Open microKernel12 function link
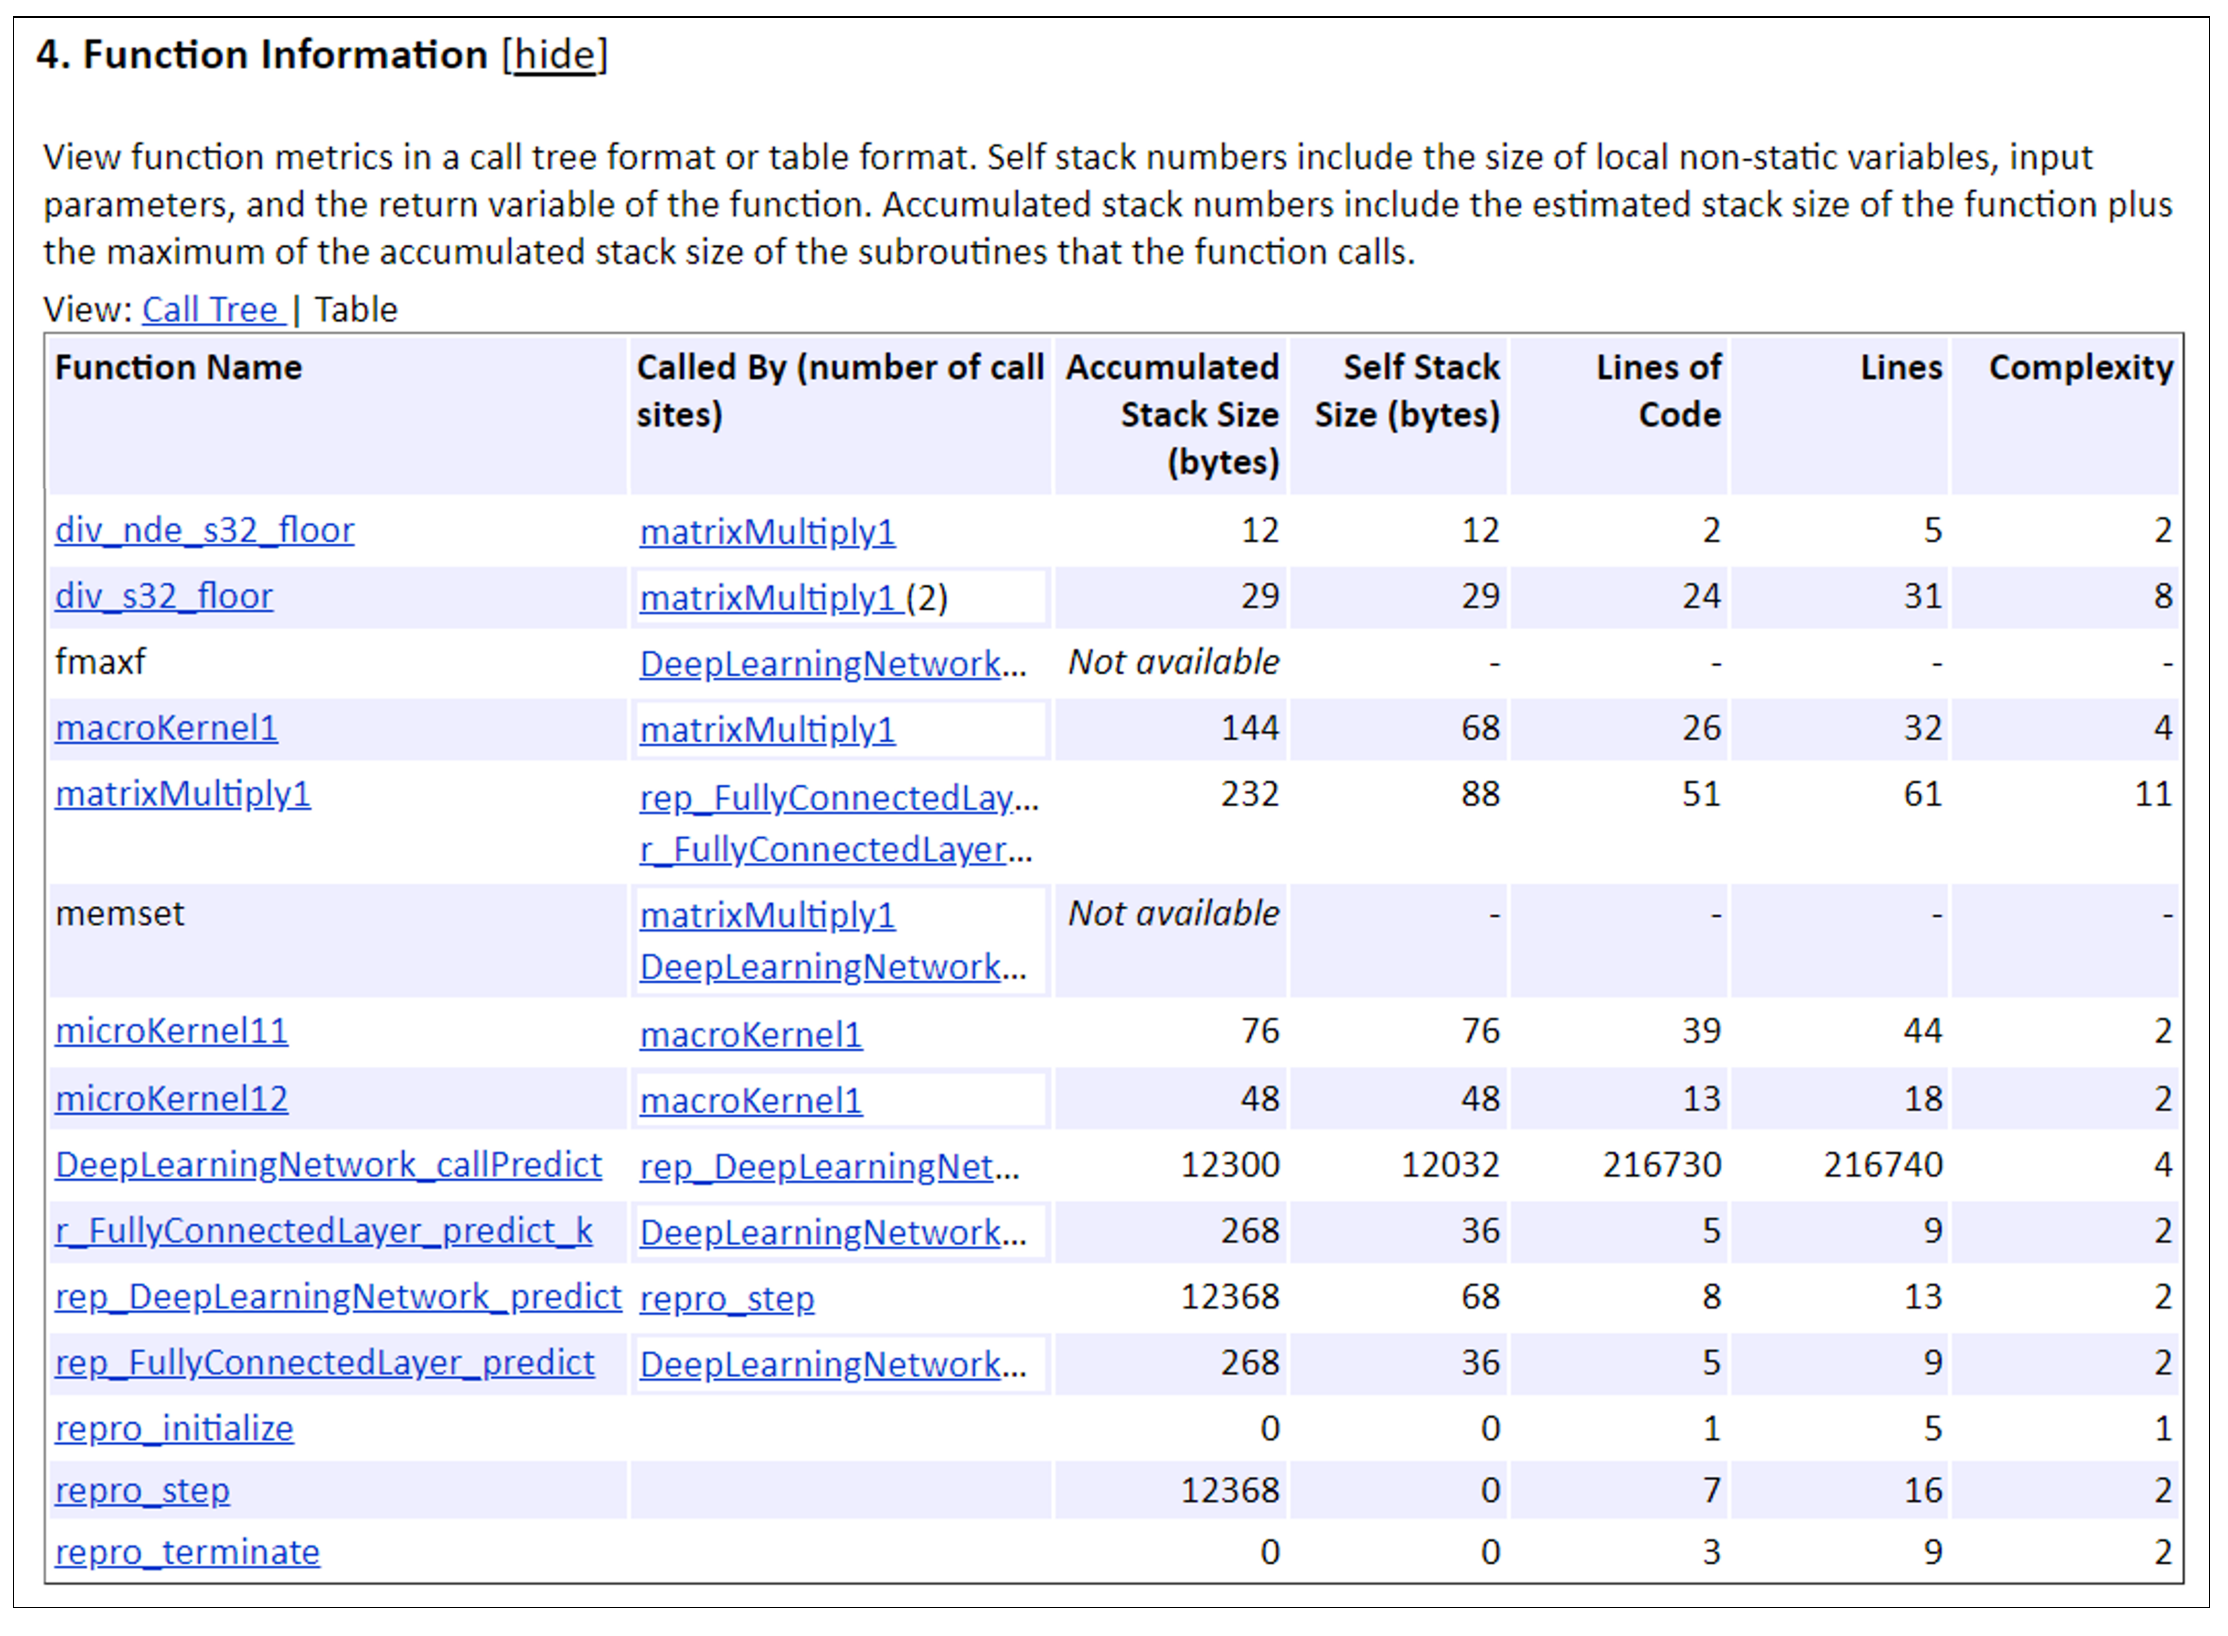The height and width of the screenshot is (1636, 2228). pyautogui.click(x=171, y=1099)
